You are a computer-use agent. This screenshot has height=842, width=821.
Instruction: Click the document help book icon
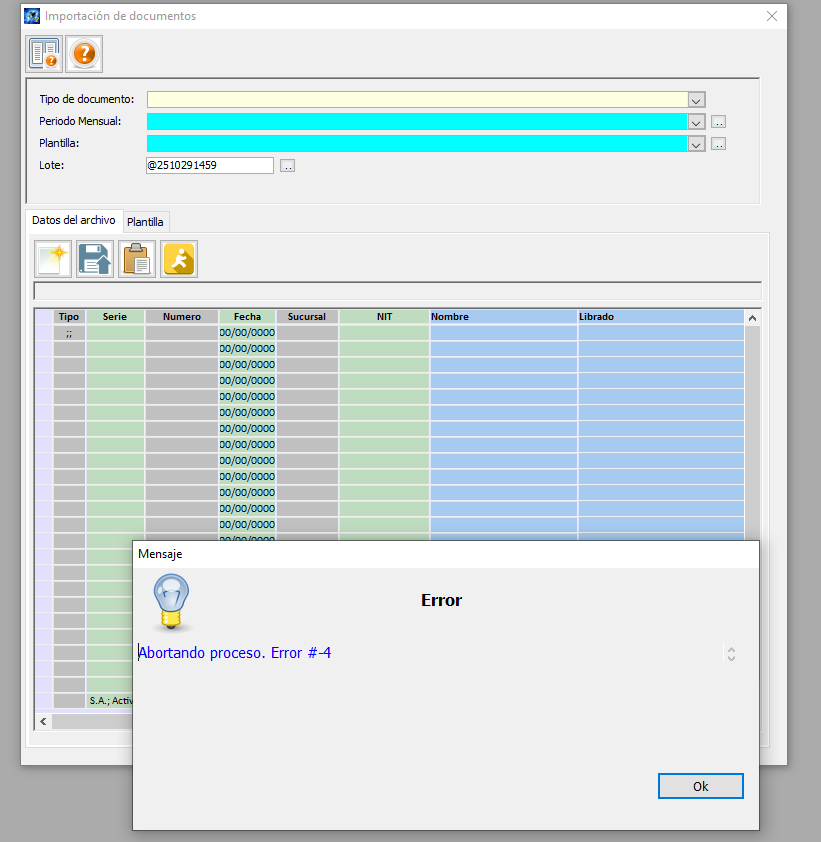click(44, 54)
